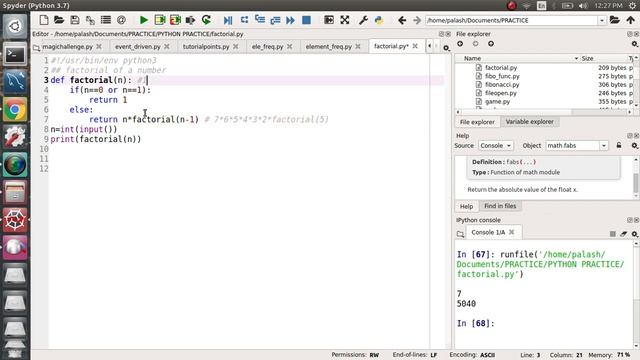Image resolution: width=640 pixels, height=360 pixels.
Task: Go to previous folder in File explorer
Action: coord(460,44)
